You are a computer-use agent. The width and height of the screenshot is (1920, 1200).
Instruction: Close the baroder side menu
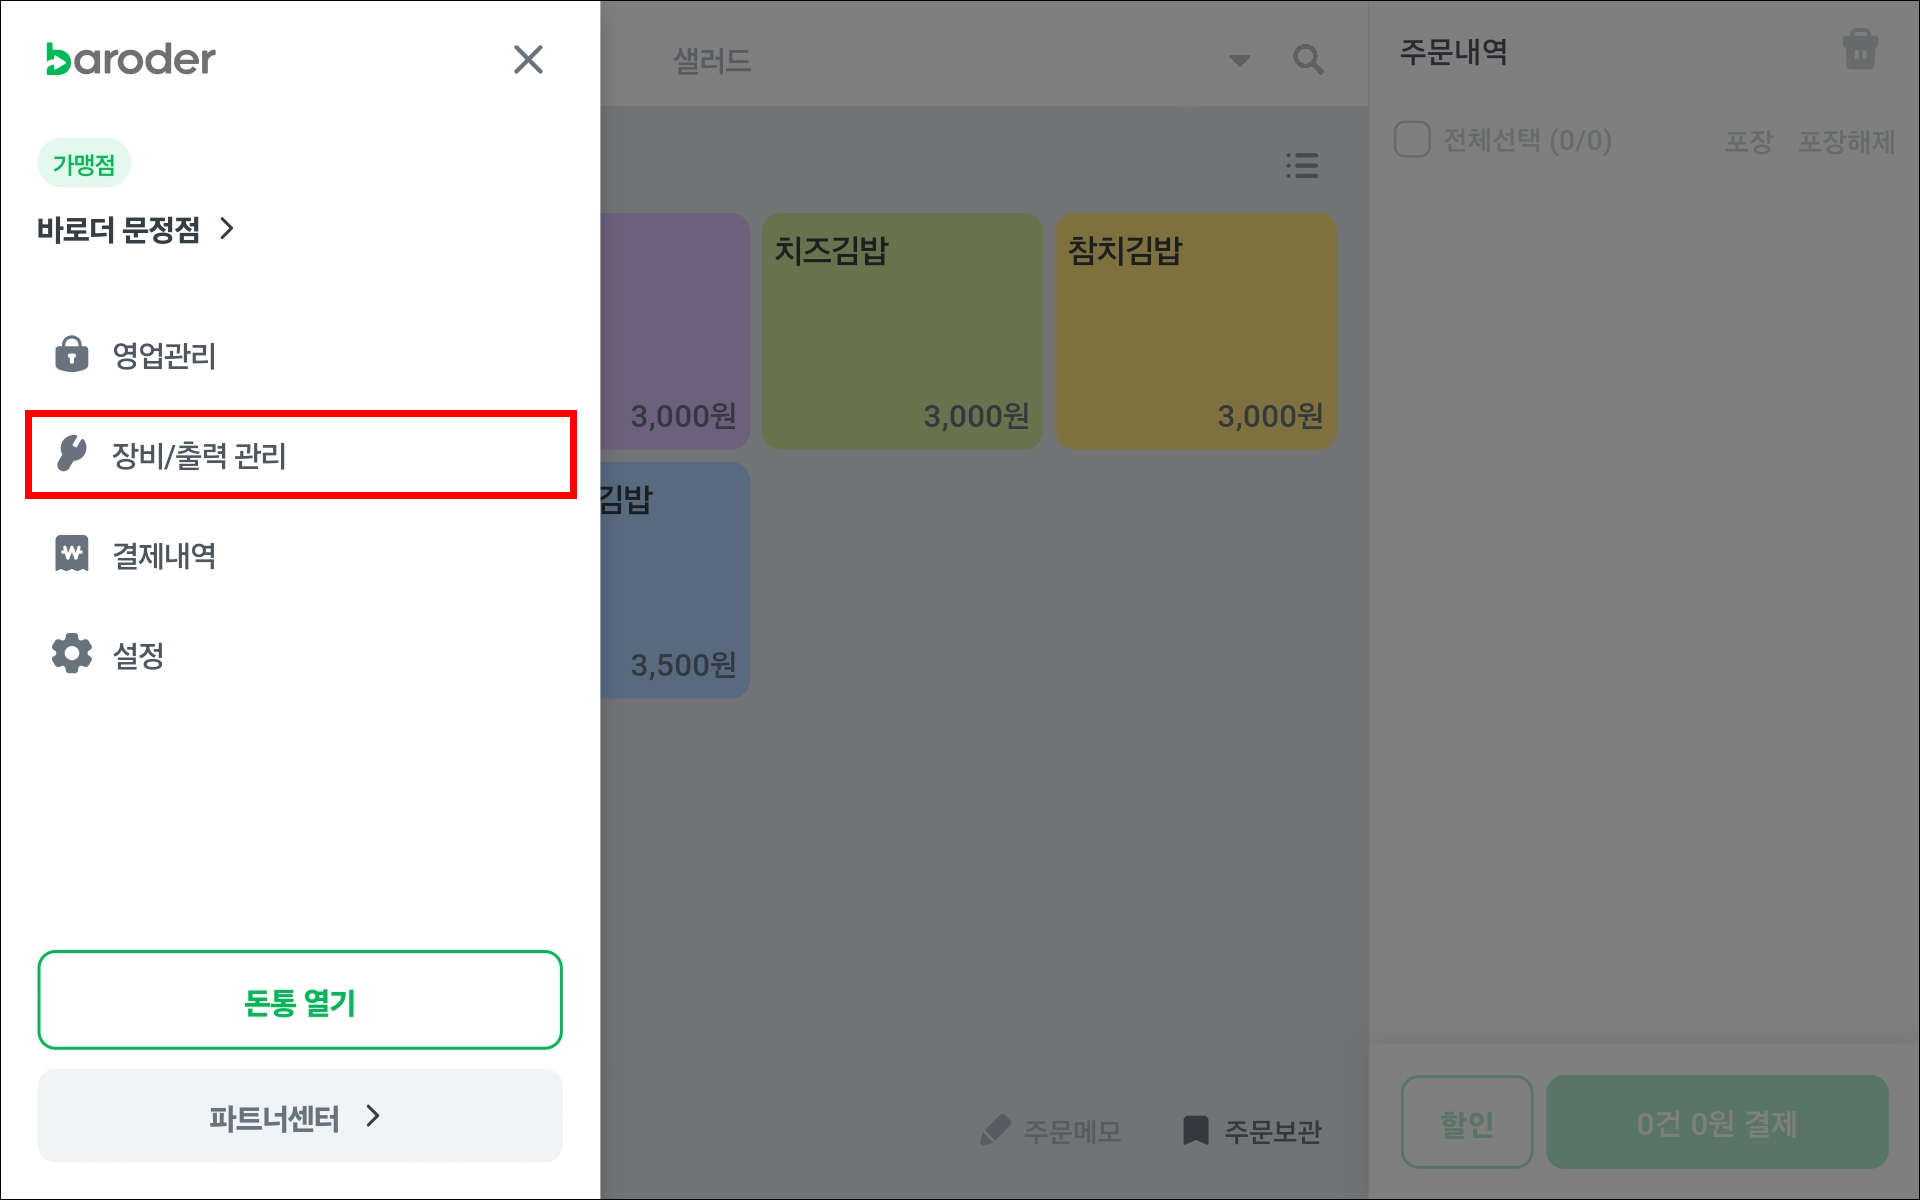528,59
